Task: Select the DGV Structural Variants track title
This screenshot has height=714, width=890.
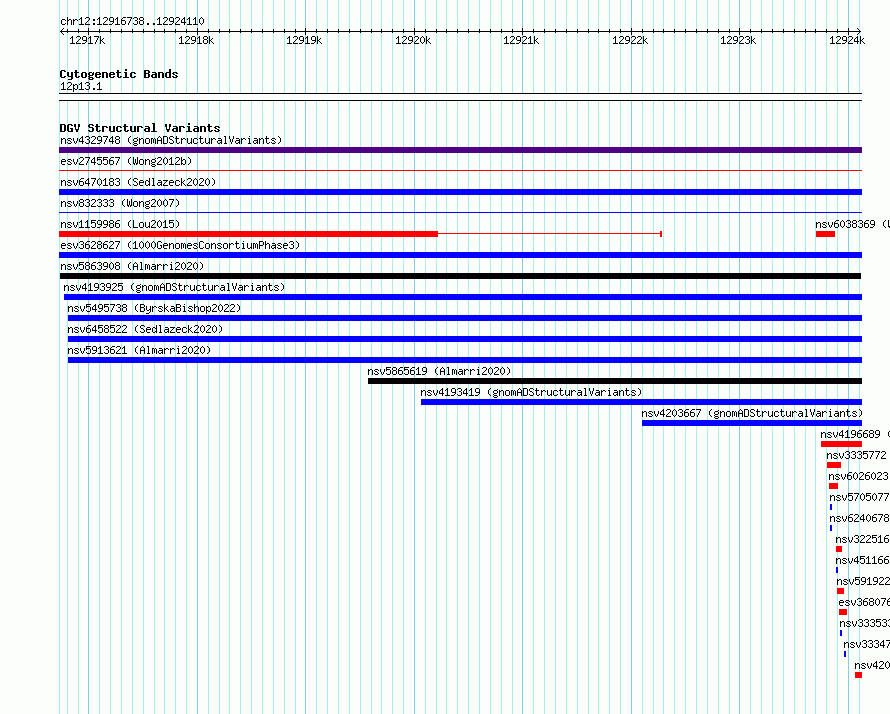Action: 140,128
